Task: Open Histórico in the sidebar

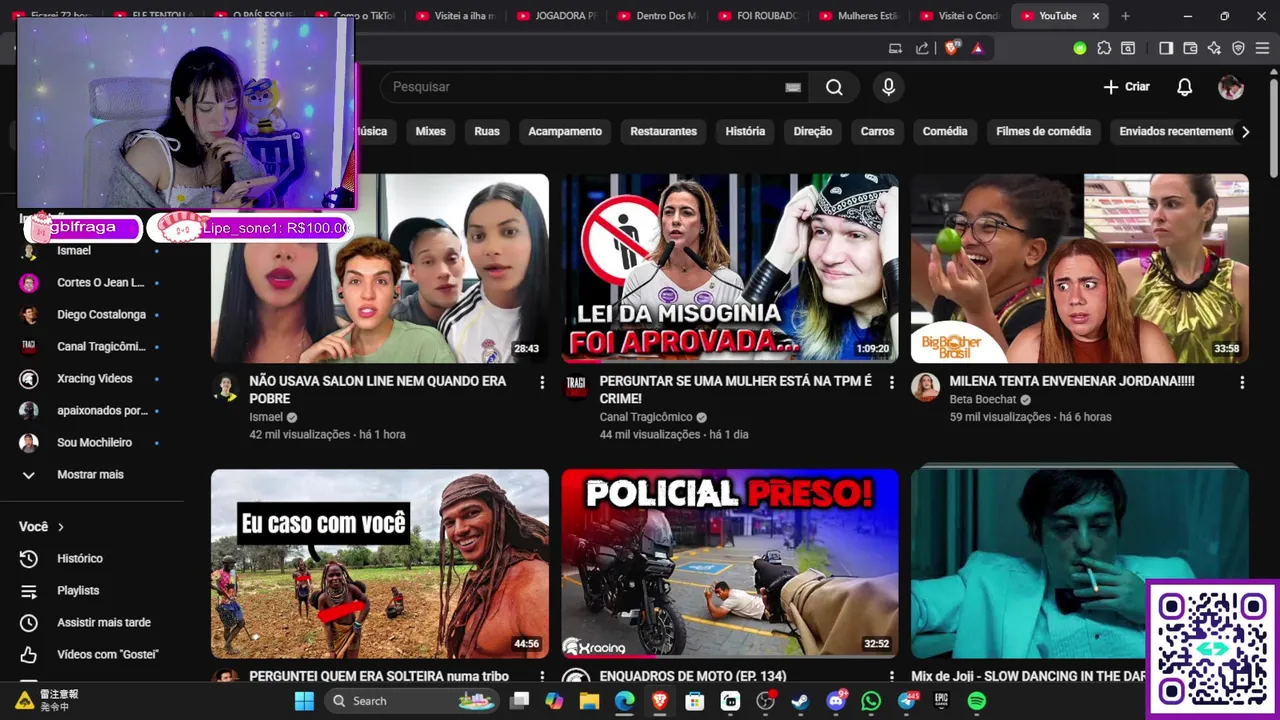Action: (x=90, y=559)
